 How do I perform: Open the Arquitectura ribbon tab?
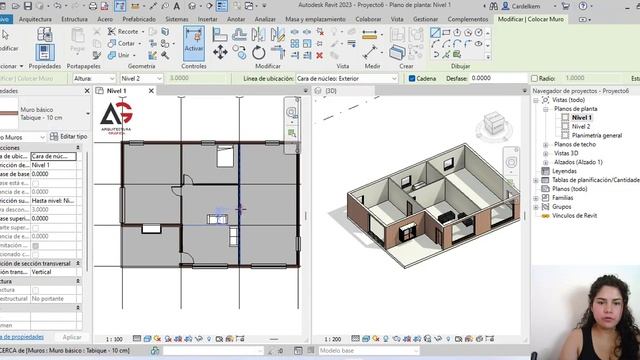point(35,19)
